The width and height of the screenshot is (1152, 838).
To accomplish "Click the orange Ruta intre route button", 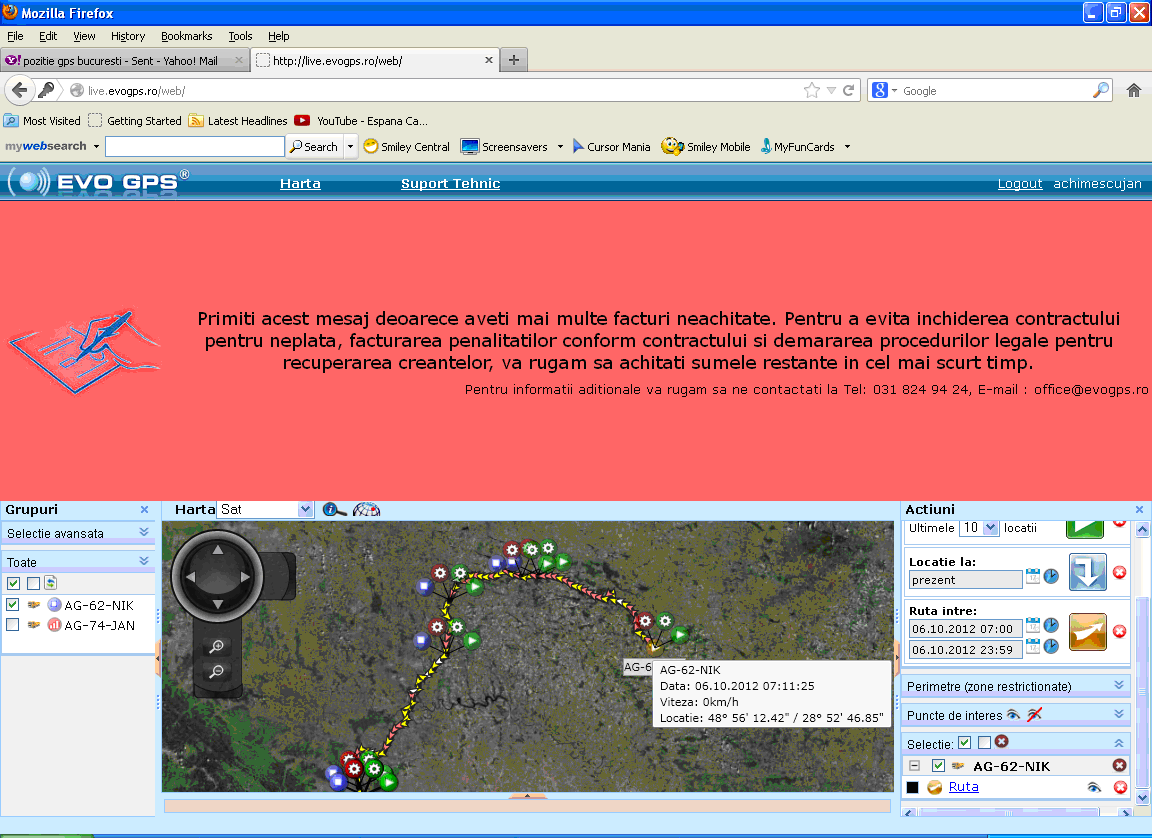I will point(1087,632).
